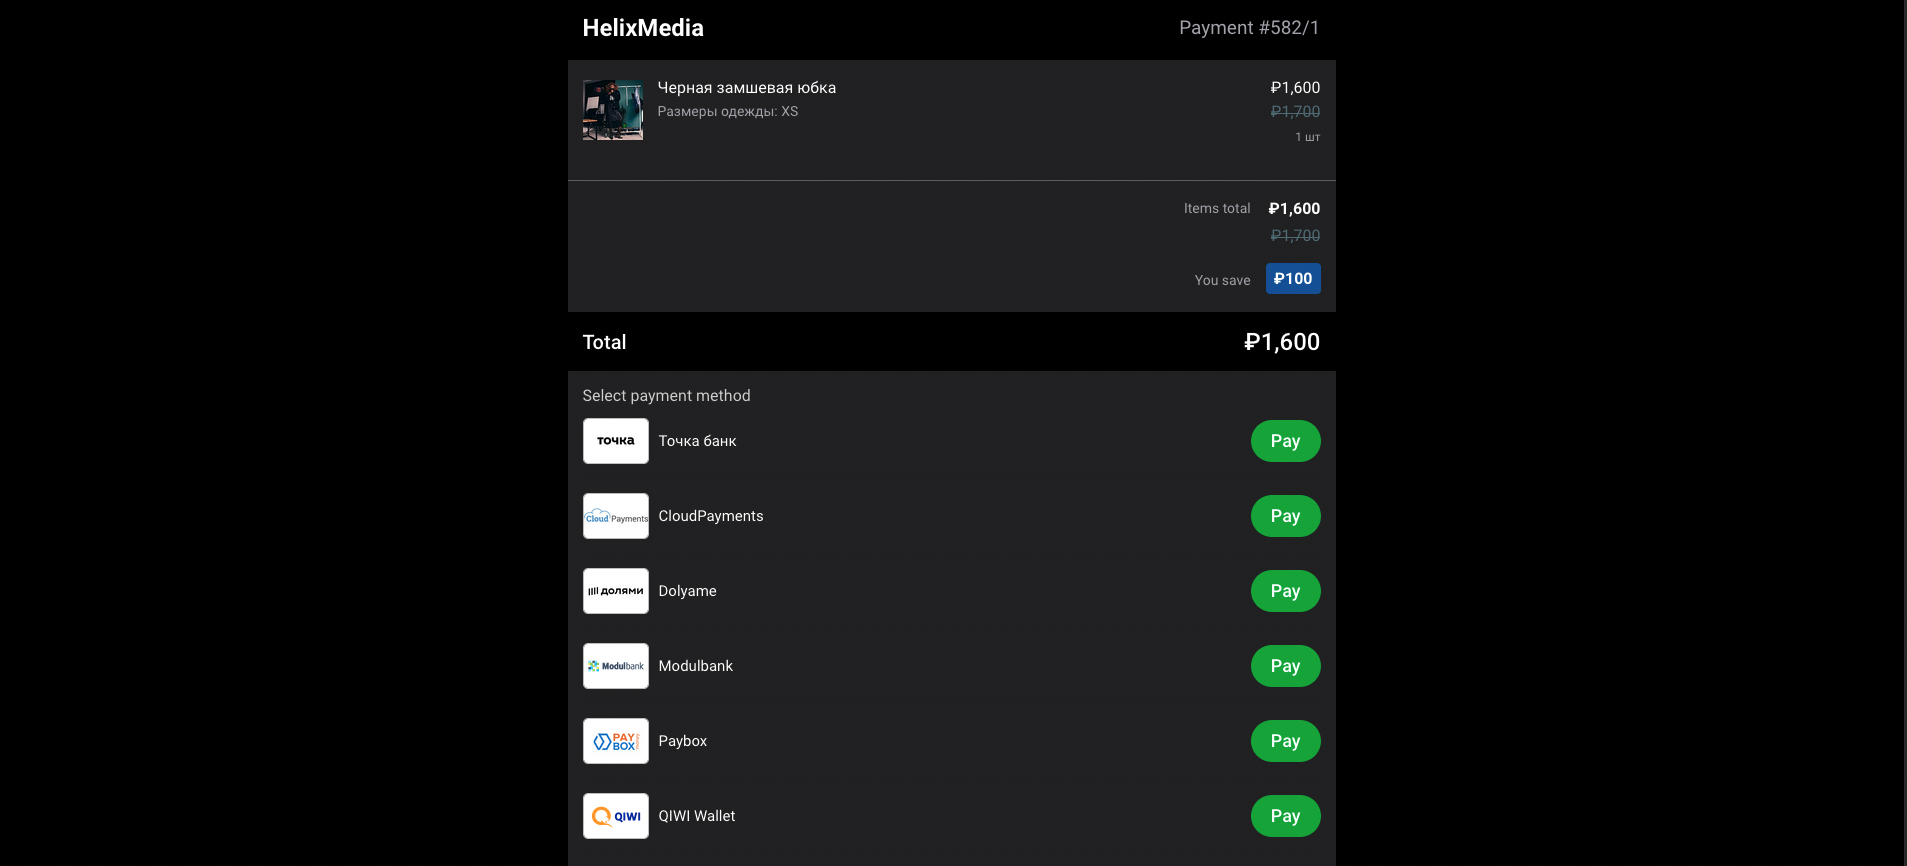Click the Modulbank logo icon

pyautogui.click(x=615, y=666)
